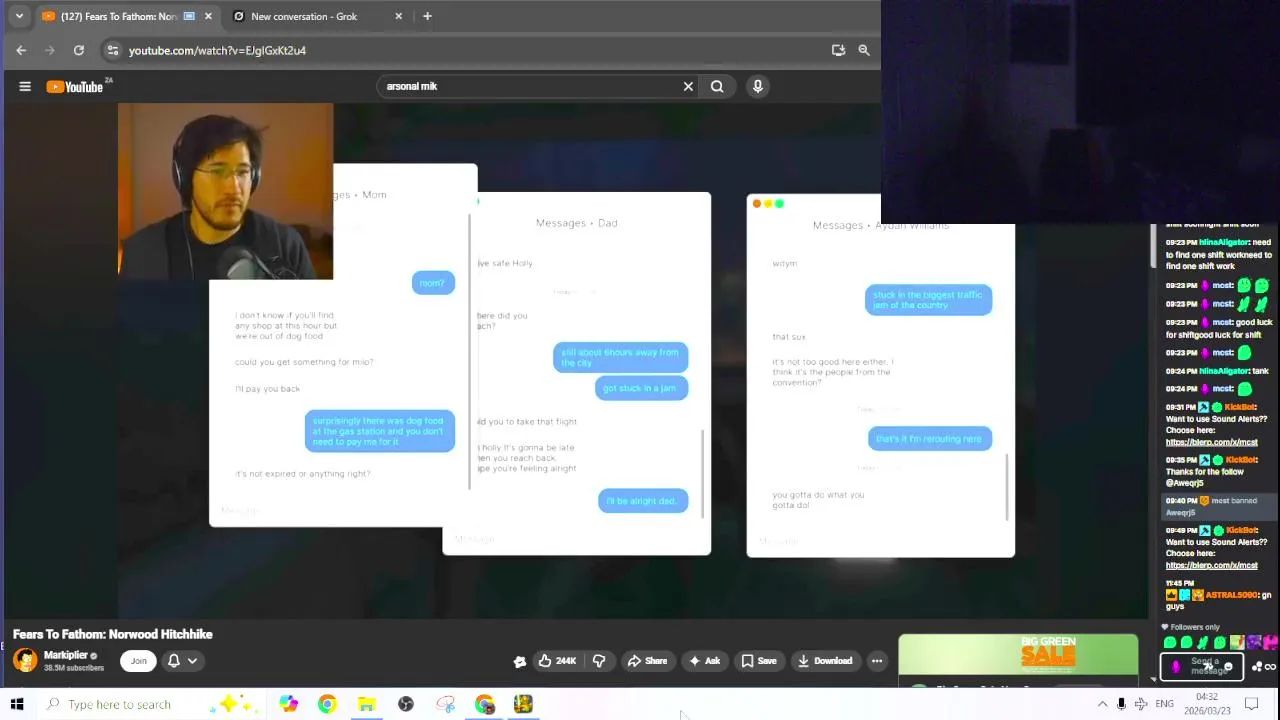Open the ENG language switcher

pos(1165,704)
